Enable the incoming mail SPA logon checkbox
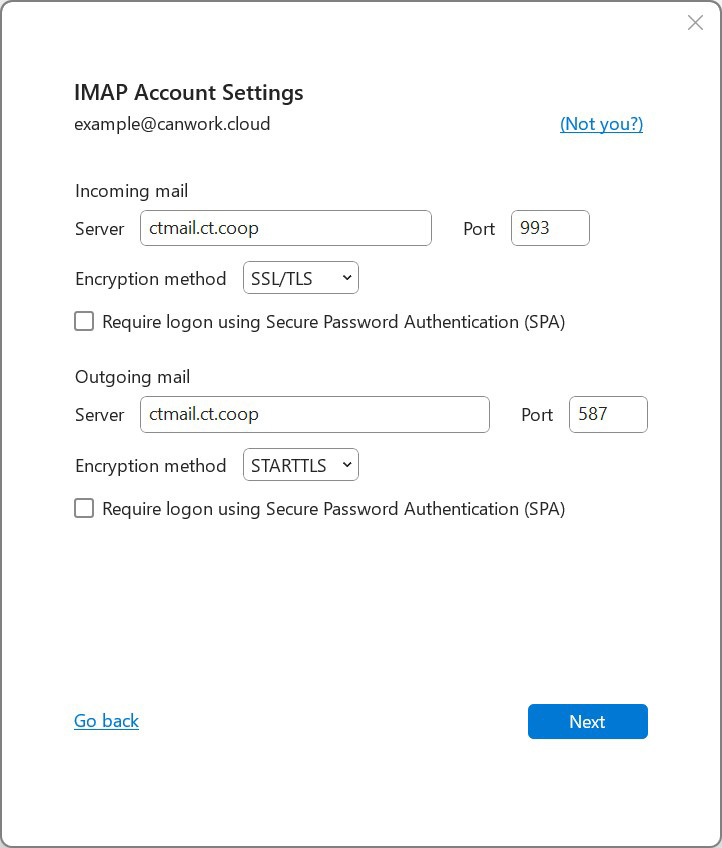This screenshot has width=722, height=848. [x=84, y=322]
